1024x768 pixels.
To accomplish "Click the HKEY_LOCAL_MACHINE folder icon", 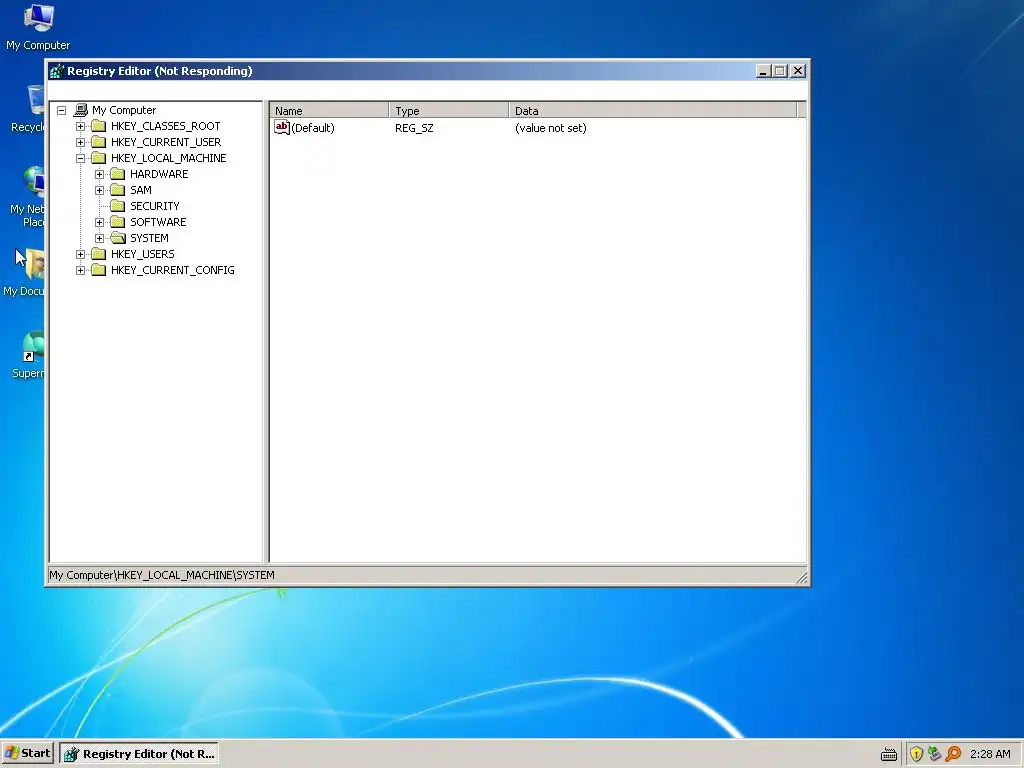I will coord(99,158).
